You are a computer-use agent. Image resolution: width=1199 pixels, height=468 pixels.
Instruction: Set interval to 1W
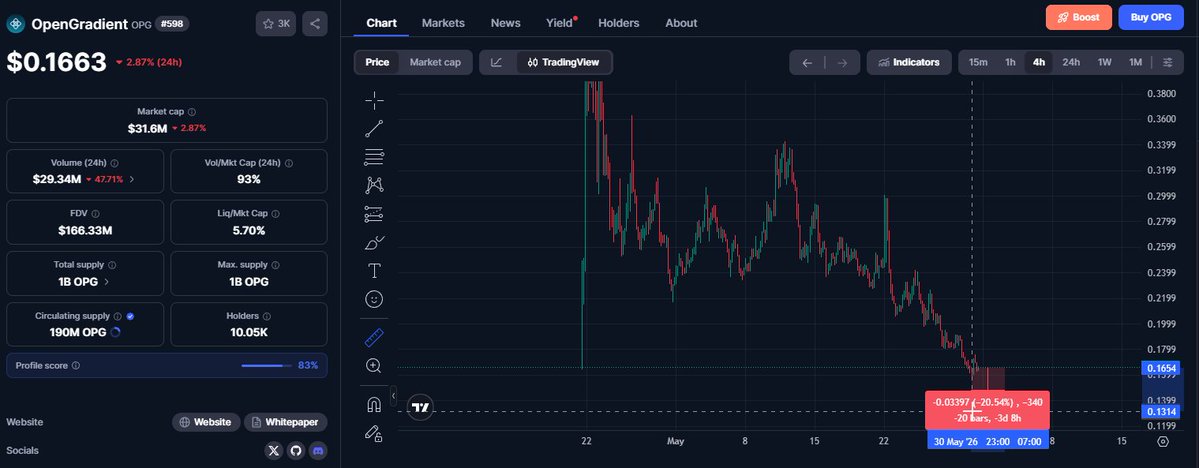[1105, 63]
